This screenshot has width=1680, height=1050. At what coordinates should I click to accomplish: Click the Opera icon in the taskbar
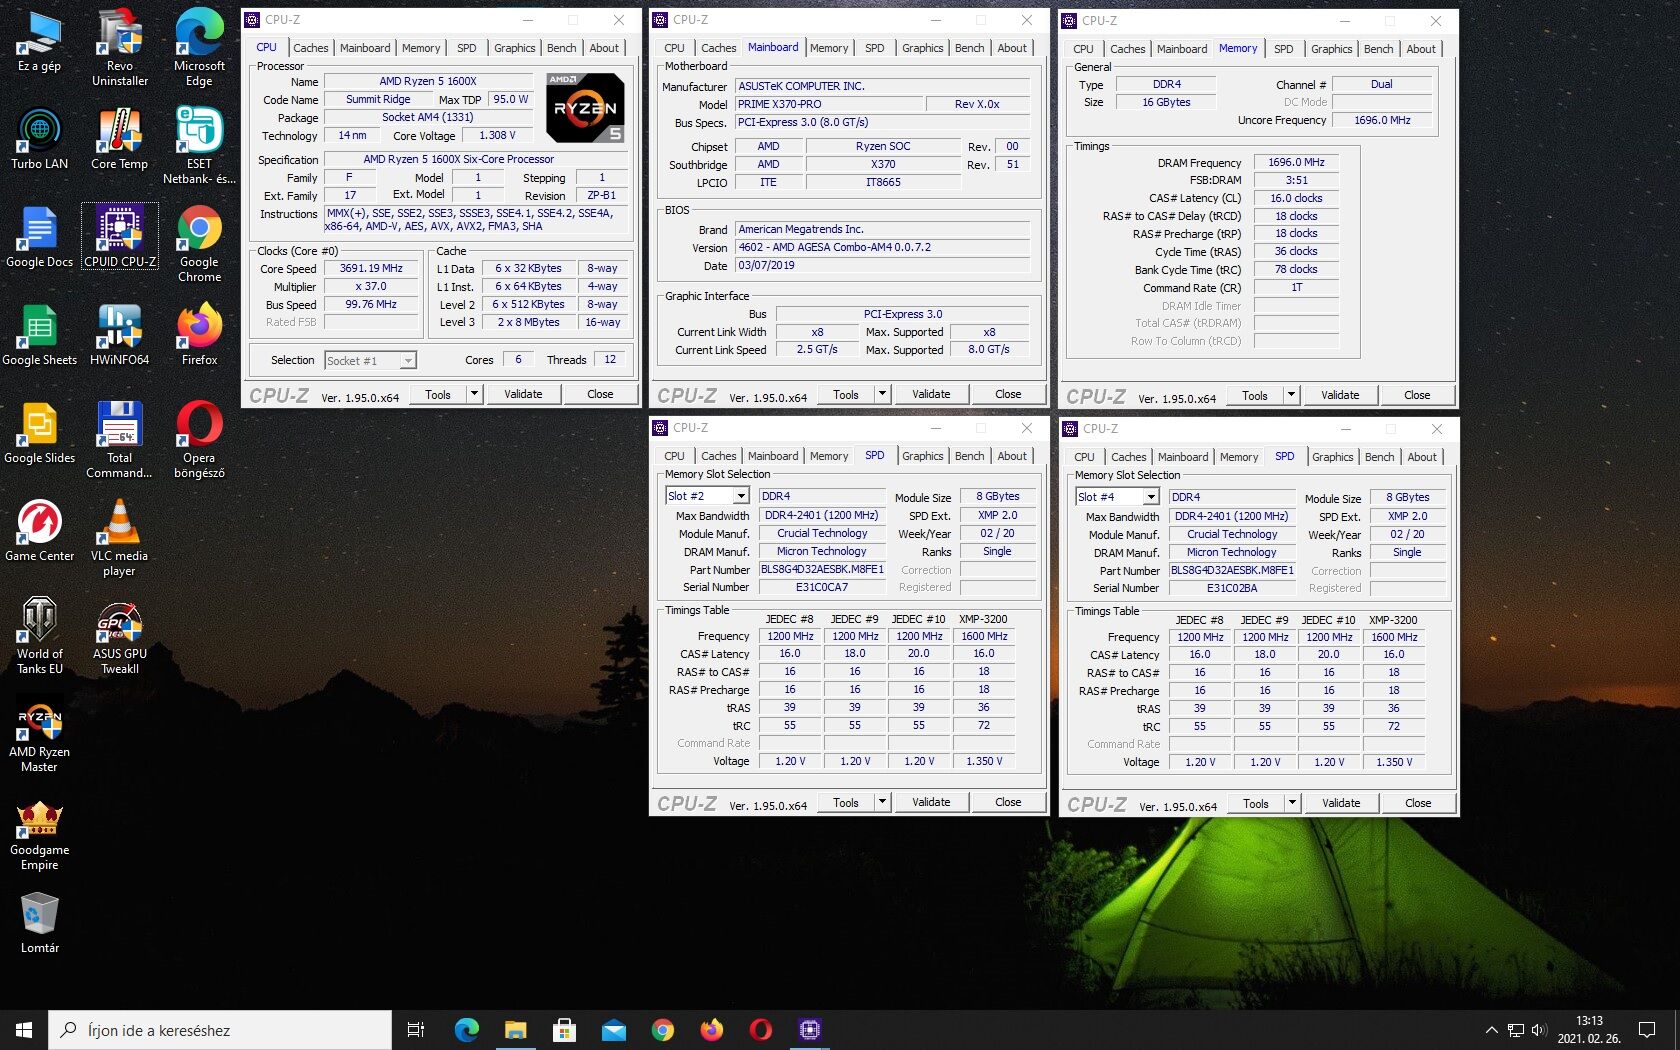click(761, 1029)
